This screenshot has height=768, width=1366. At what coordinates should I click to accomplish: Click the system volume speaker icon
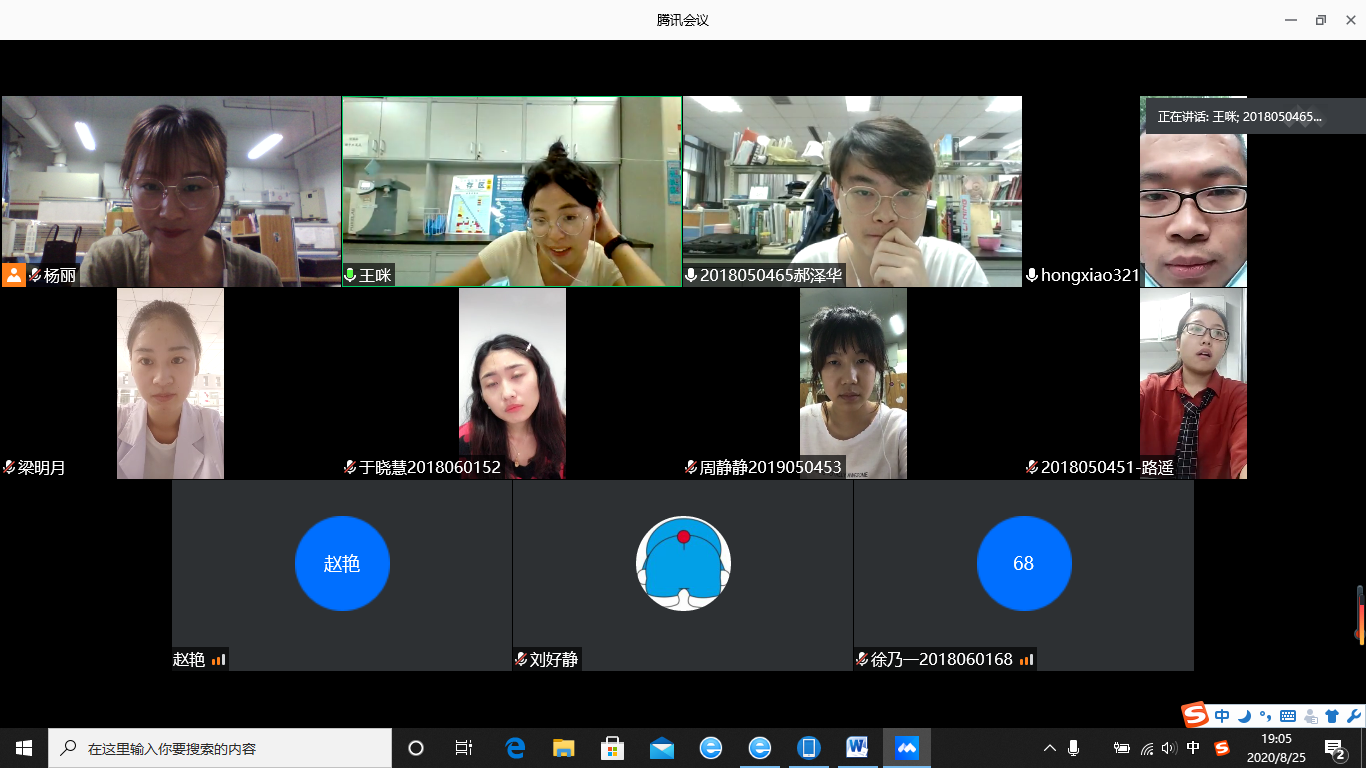1169,748
